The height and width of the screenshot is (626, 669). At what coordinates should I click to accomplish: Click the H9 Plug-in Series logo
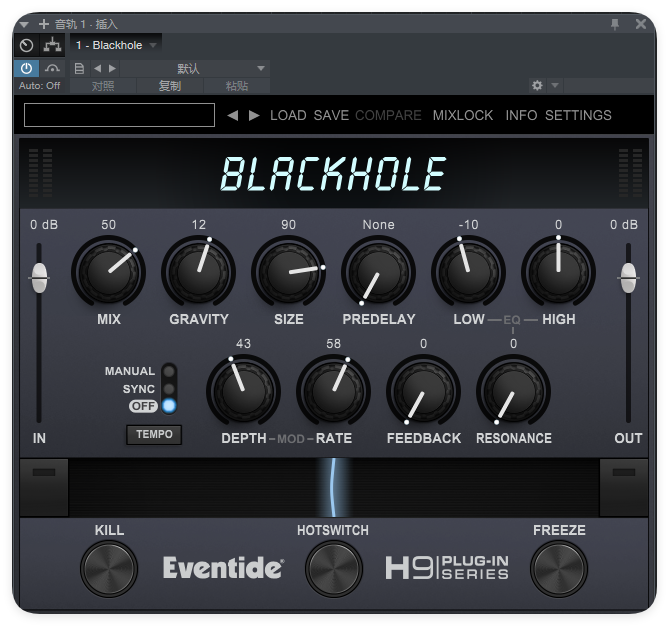point(447,568)
